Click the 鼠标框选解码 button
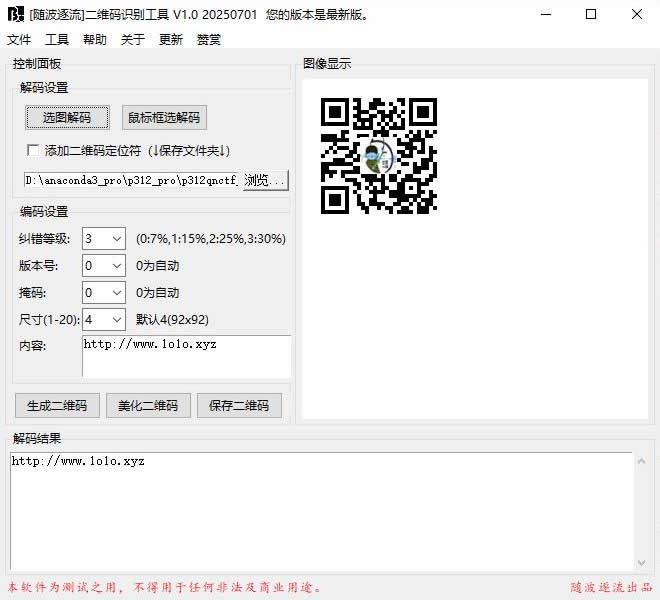Screen dimensions: 660x600 pos(164,117)
